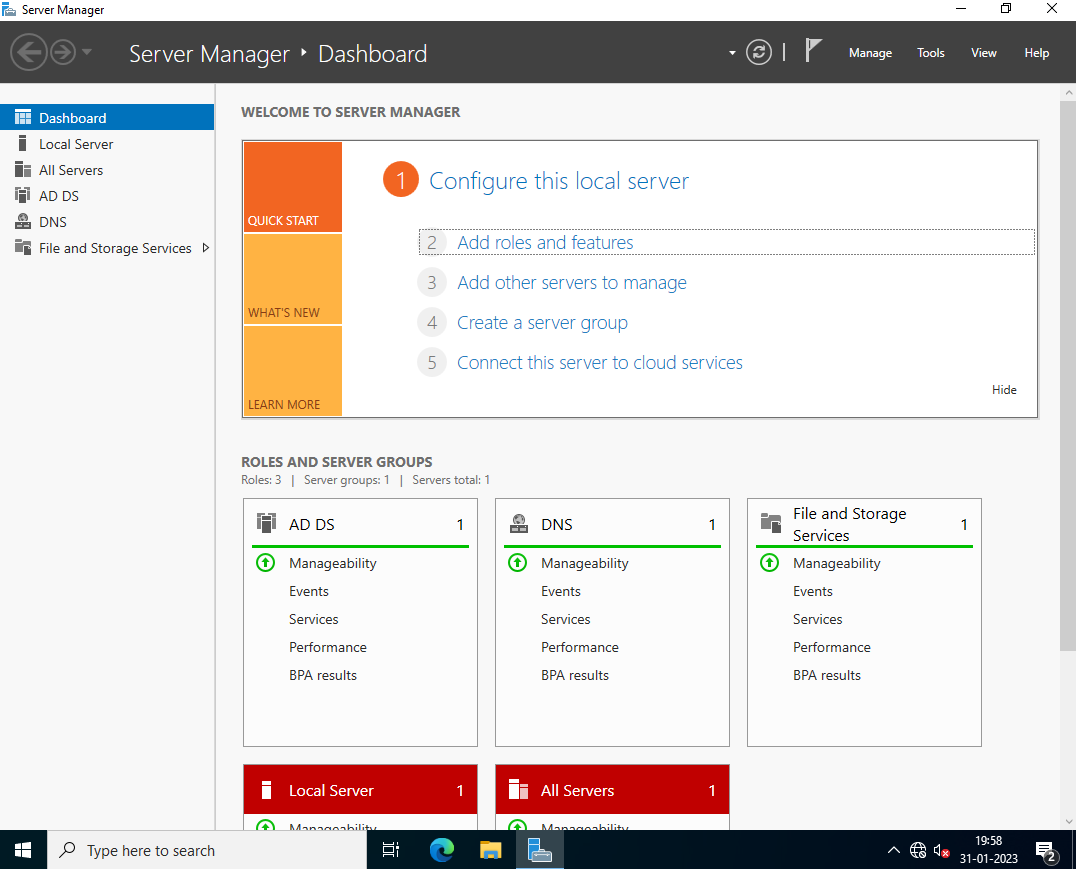The height and width of the screenshot is (869, 1076).
Task: Open BPA results in File and Storage tile
Action: 827,675
